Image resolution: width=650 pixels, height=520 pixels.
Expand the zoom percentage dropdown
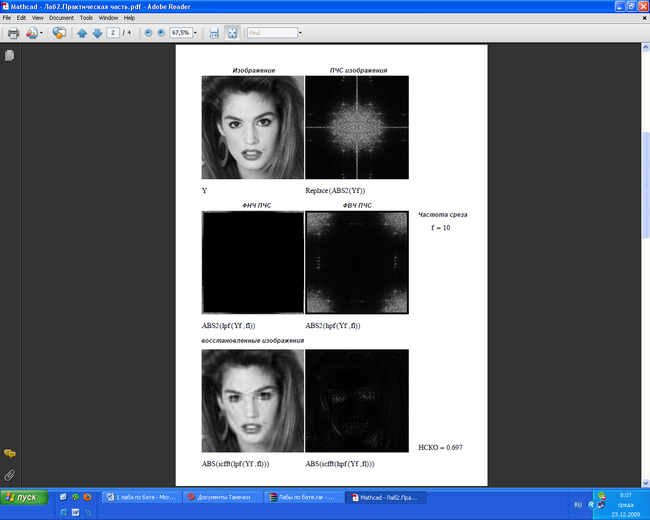click(197, 33)
